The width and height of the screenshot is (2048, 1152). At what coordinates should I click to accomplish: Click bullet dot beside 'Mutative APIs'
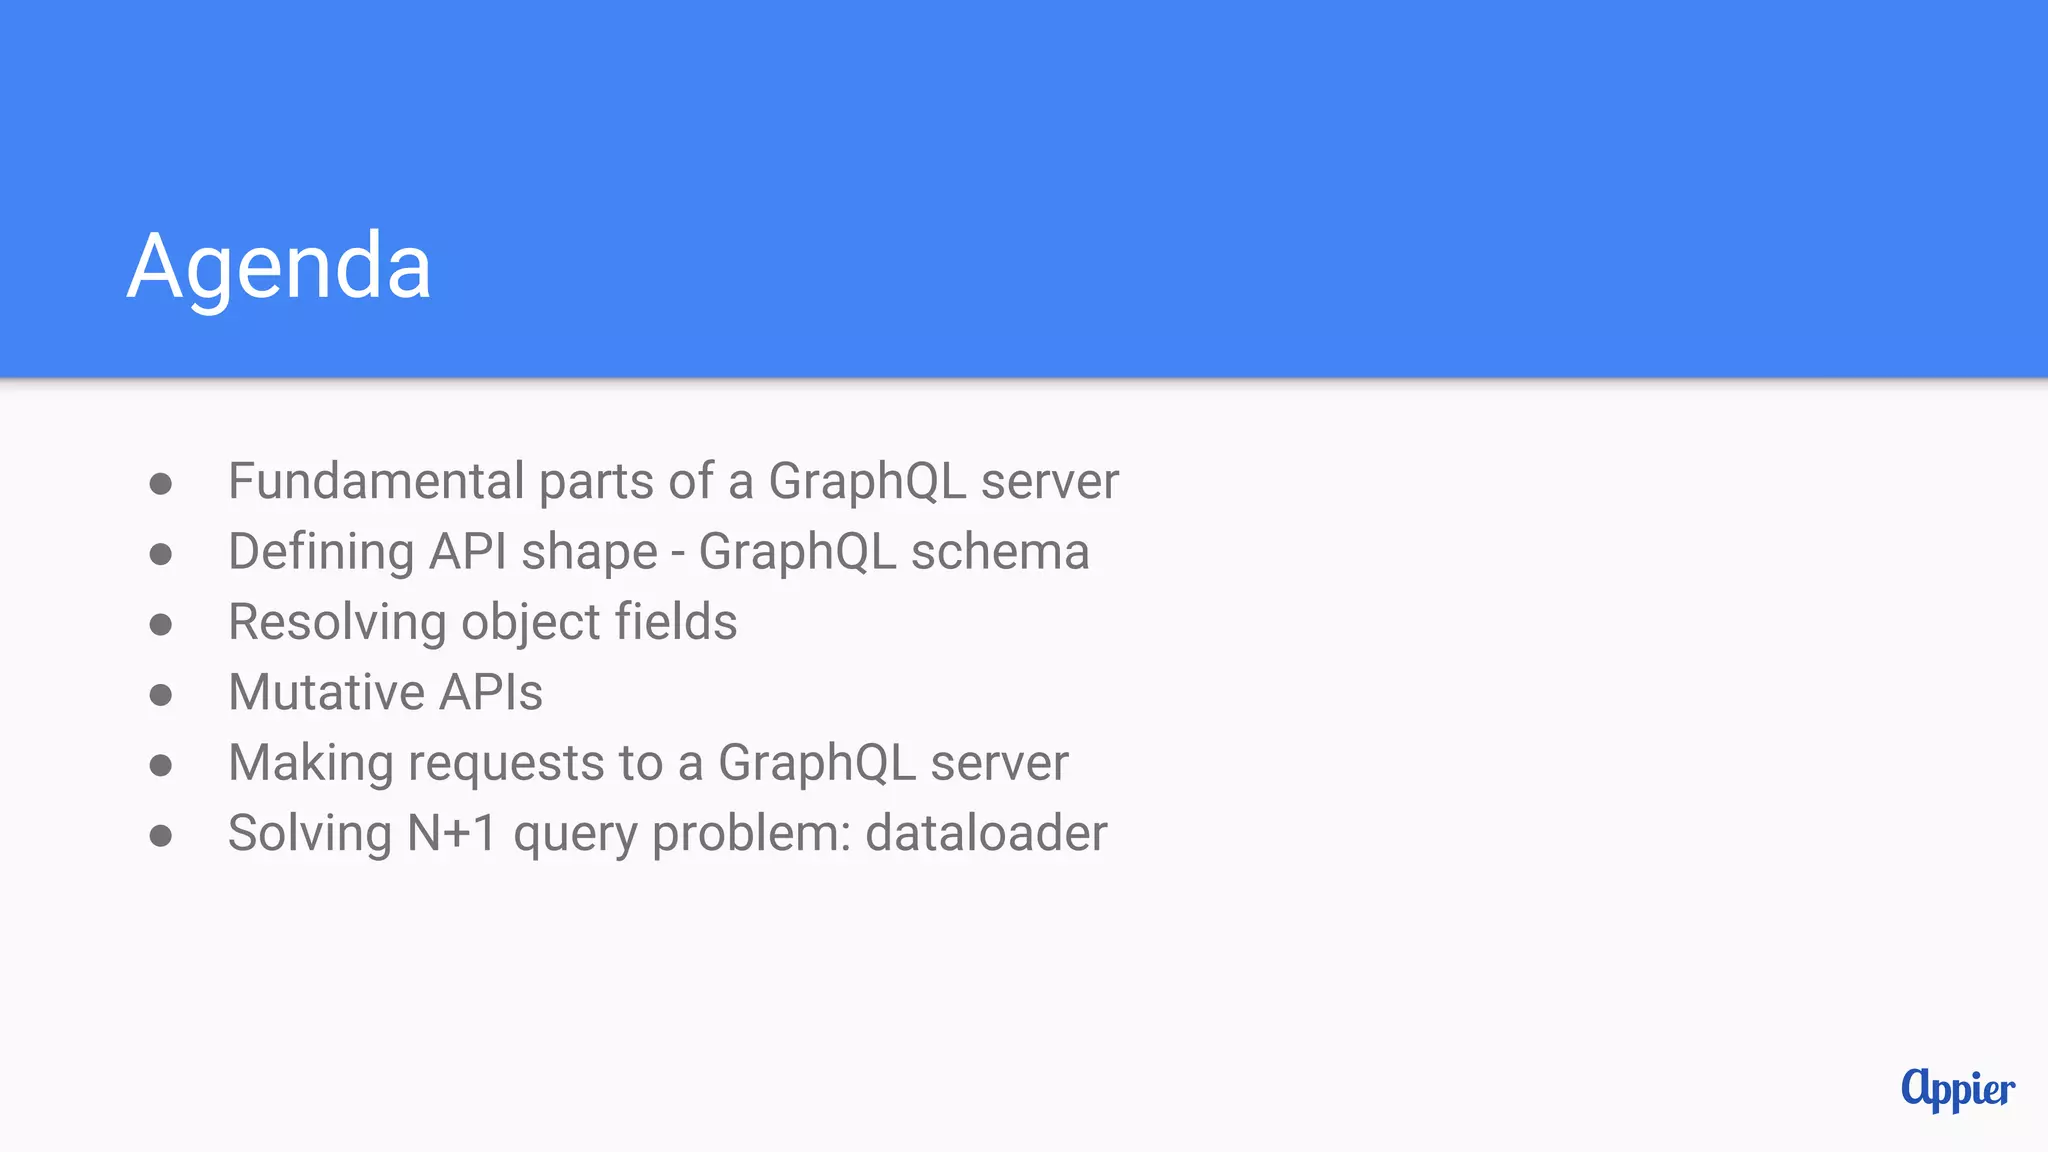(160, 695)
